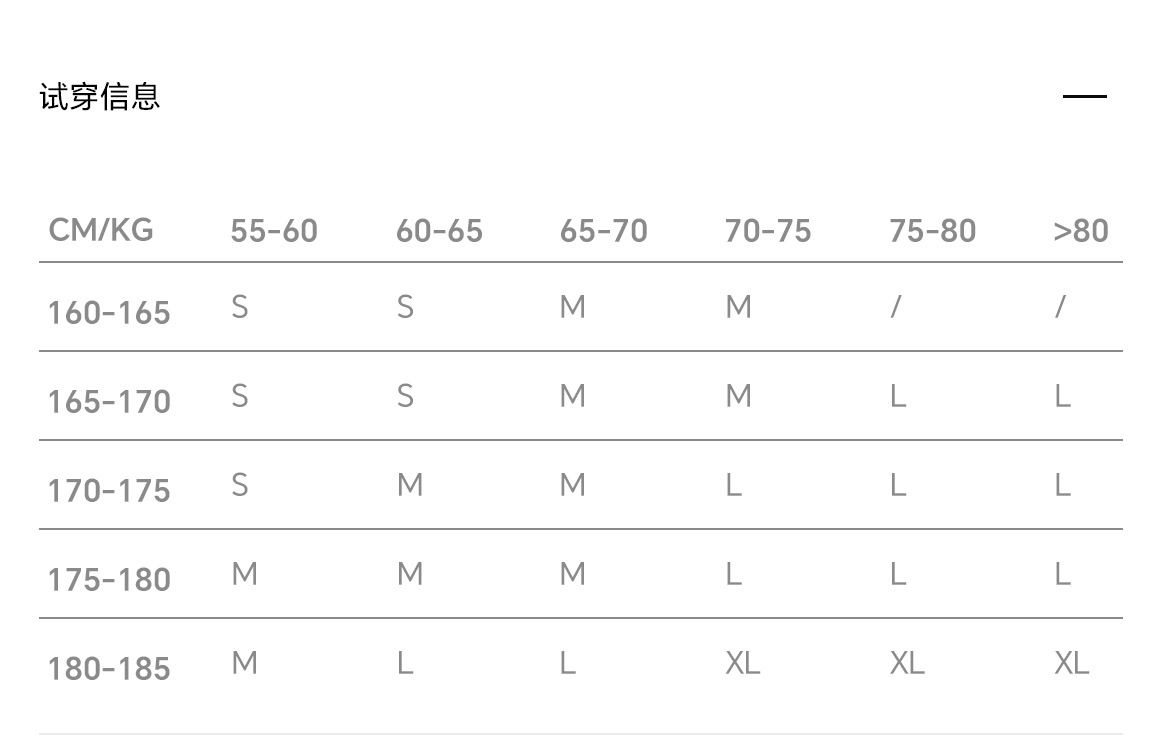Click the M size in row 180-185
The height and width of the screenshot is (737, 1160).
[x=244, y=663]
